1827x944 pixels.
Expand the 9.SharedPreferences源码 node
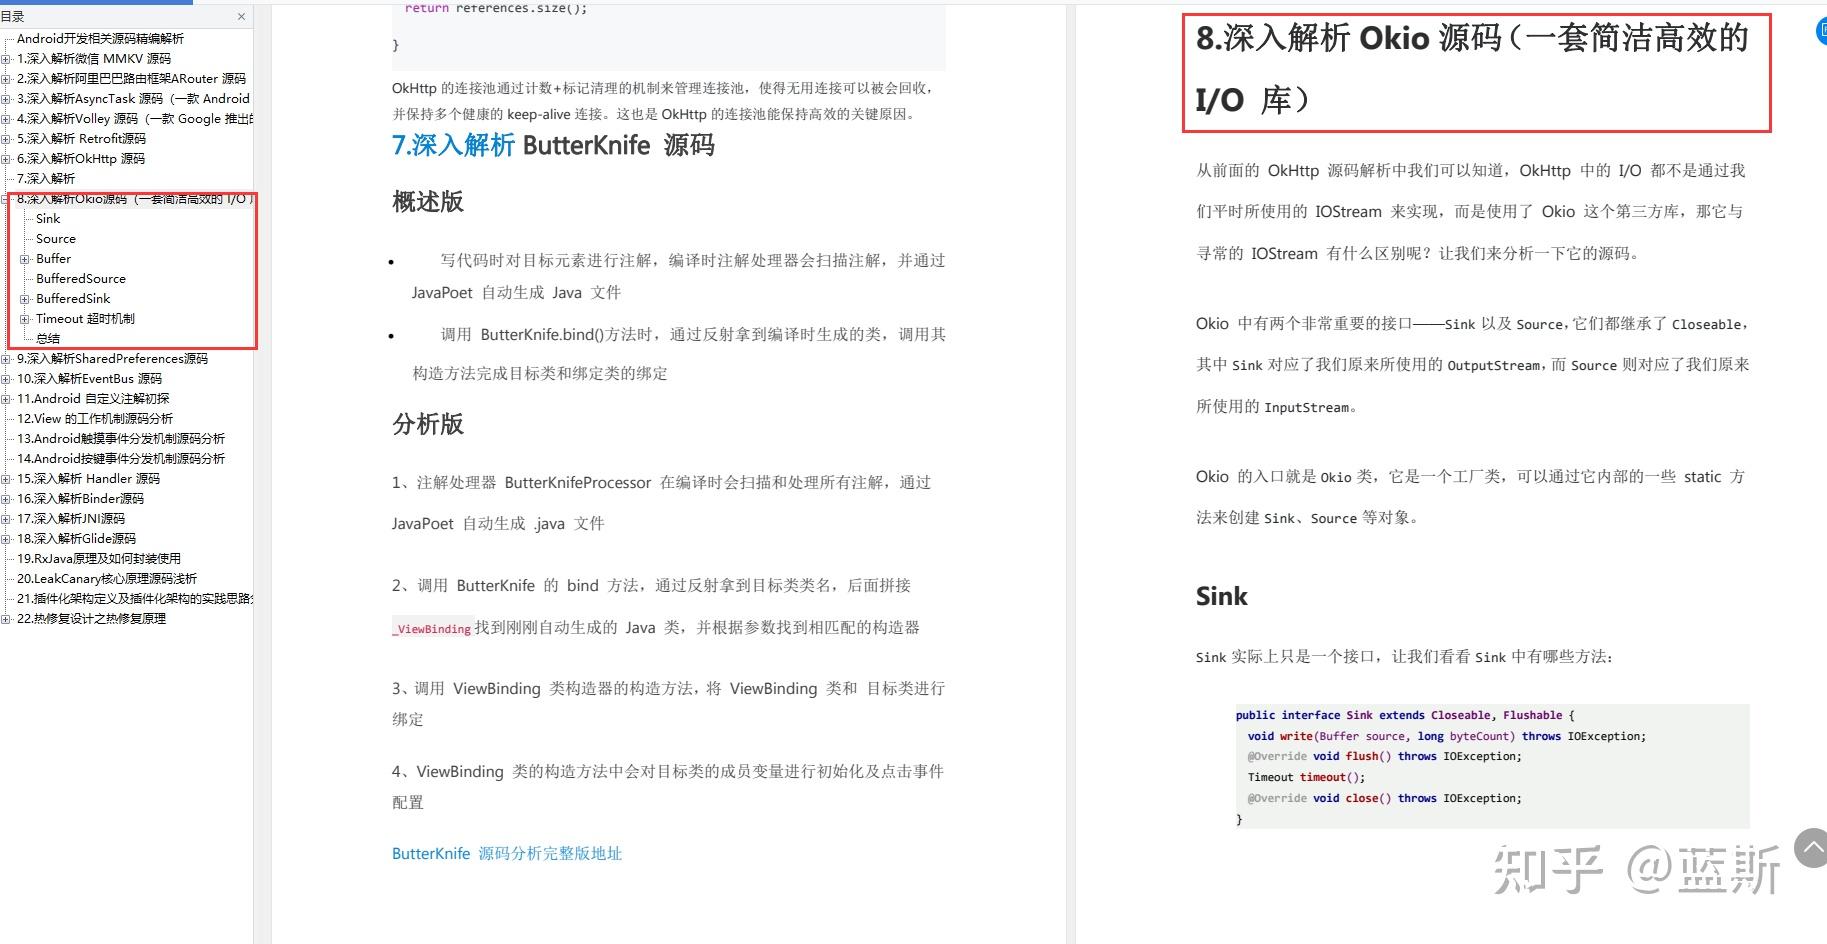pos(6,359)
